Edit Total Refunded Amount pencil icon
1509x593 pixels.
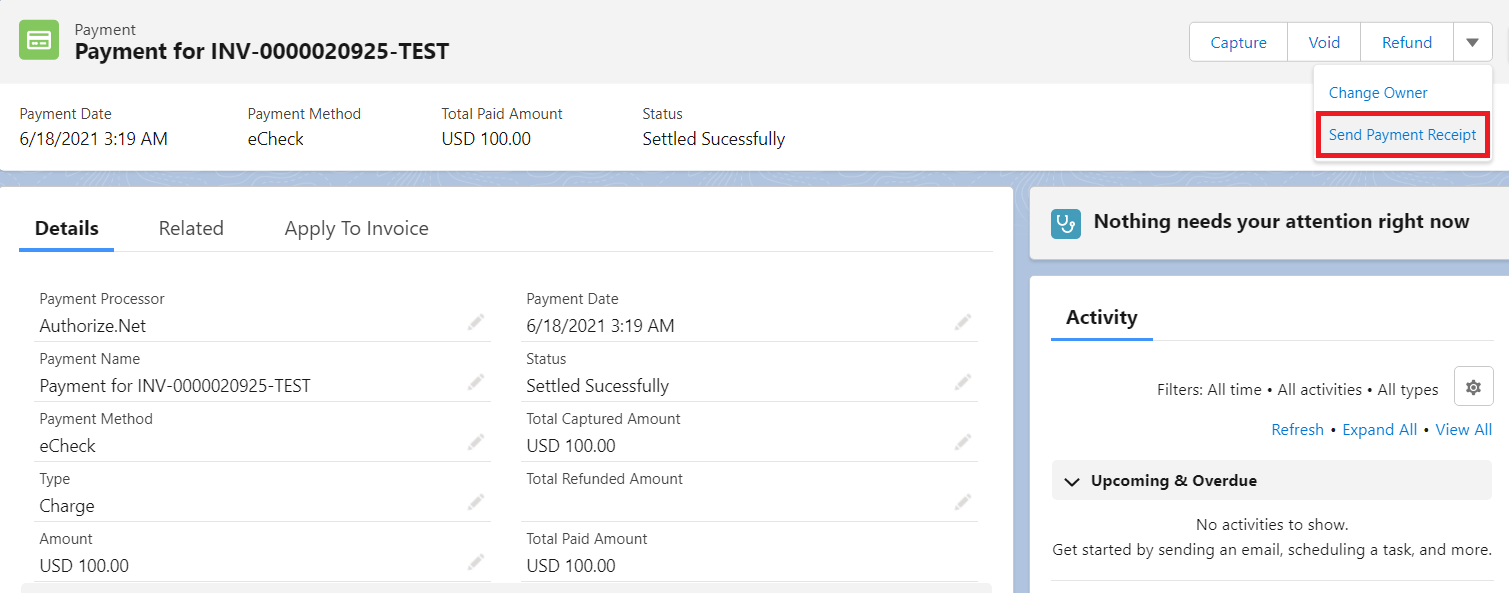[963, 502]
